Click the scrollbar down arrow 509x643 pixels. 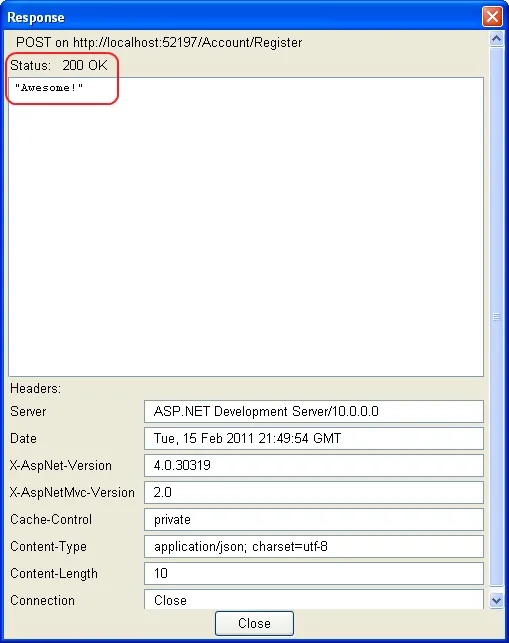point(496,600)
